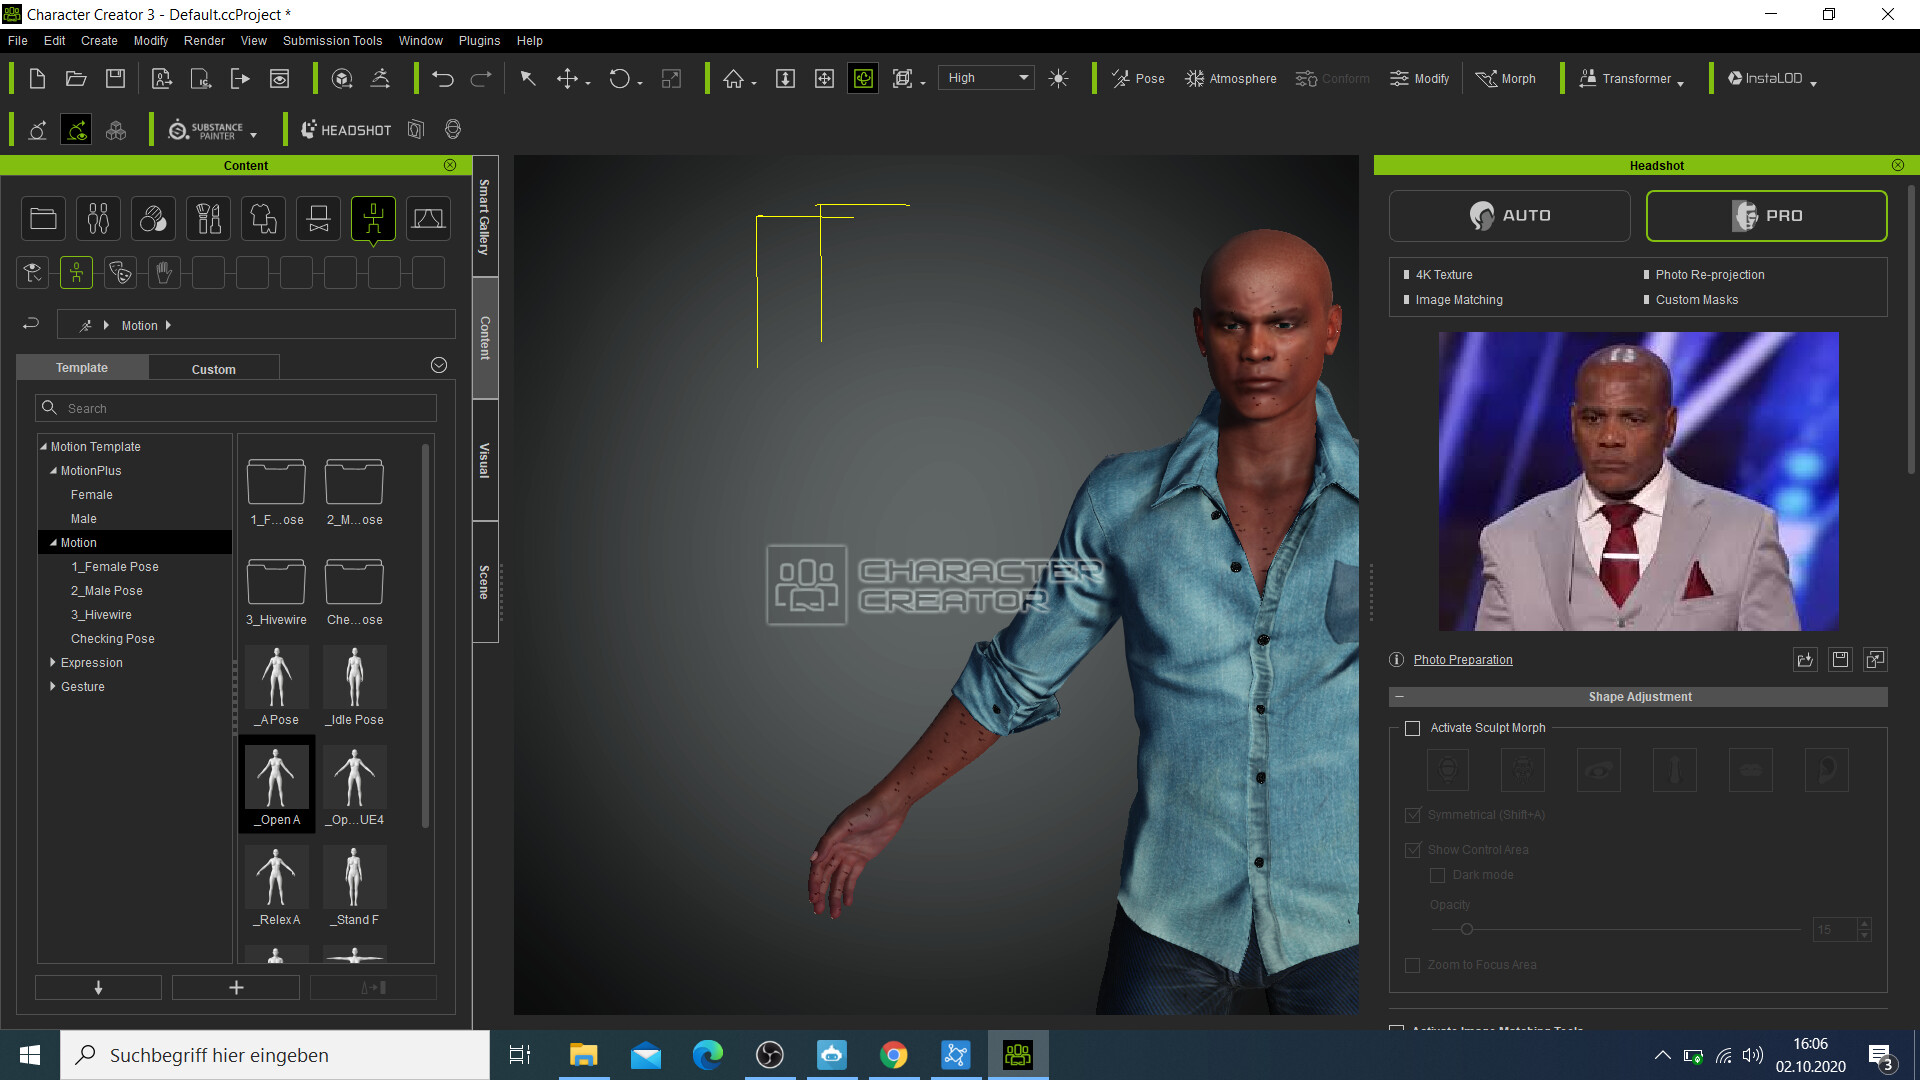The height and width of the screenshot is (1080, 1920).
Task: Open the Photo Preparation link
Action: pos(1462,660)
